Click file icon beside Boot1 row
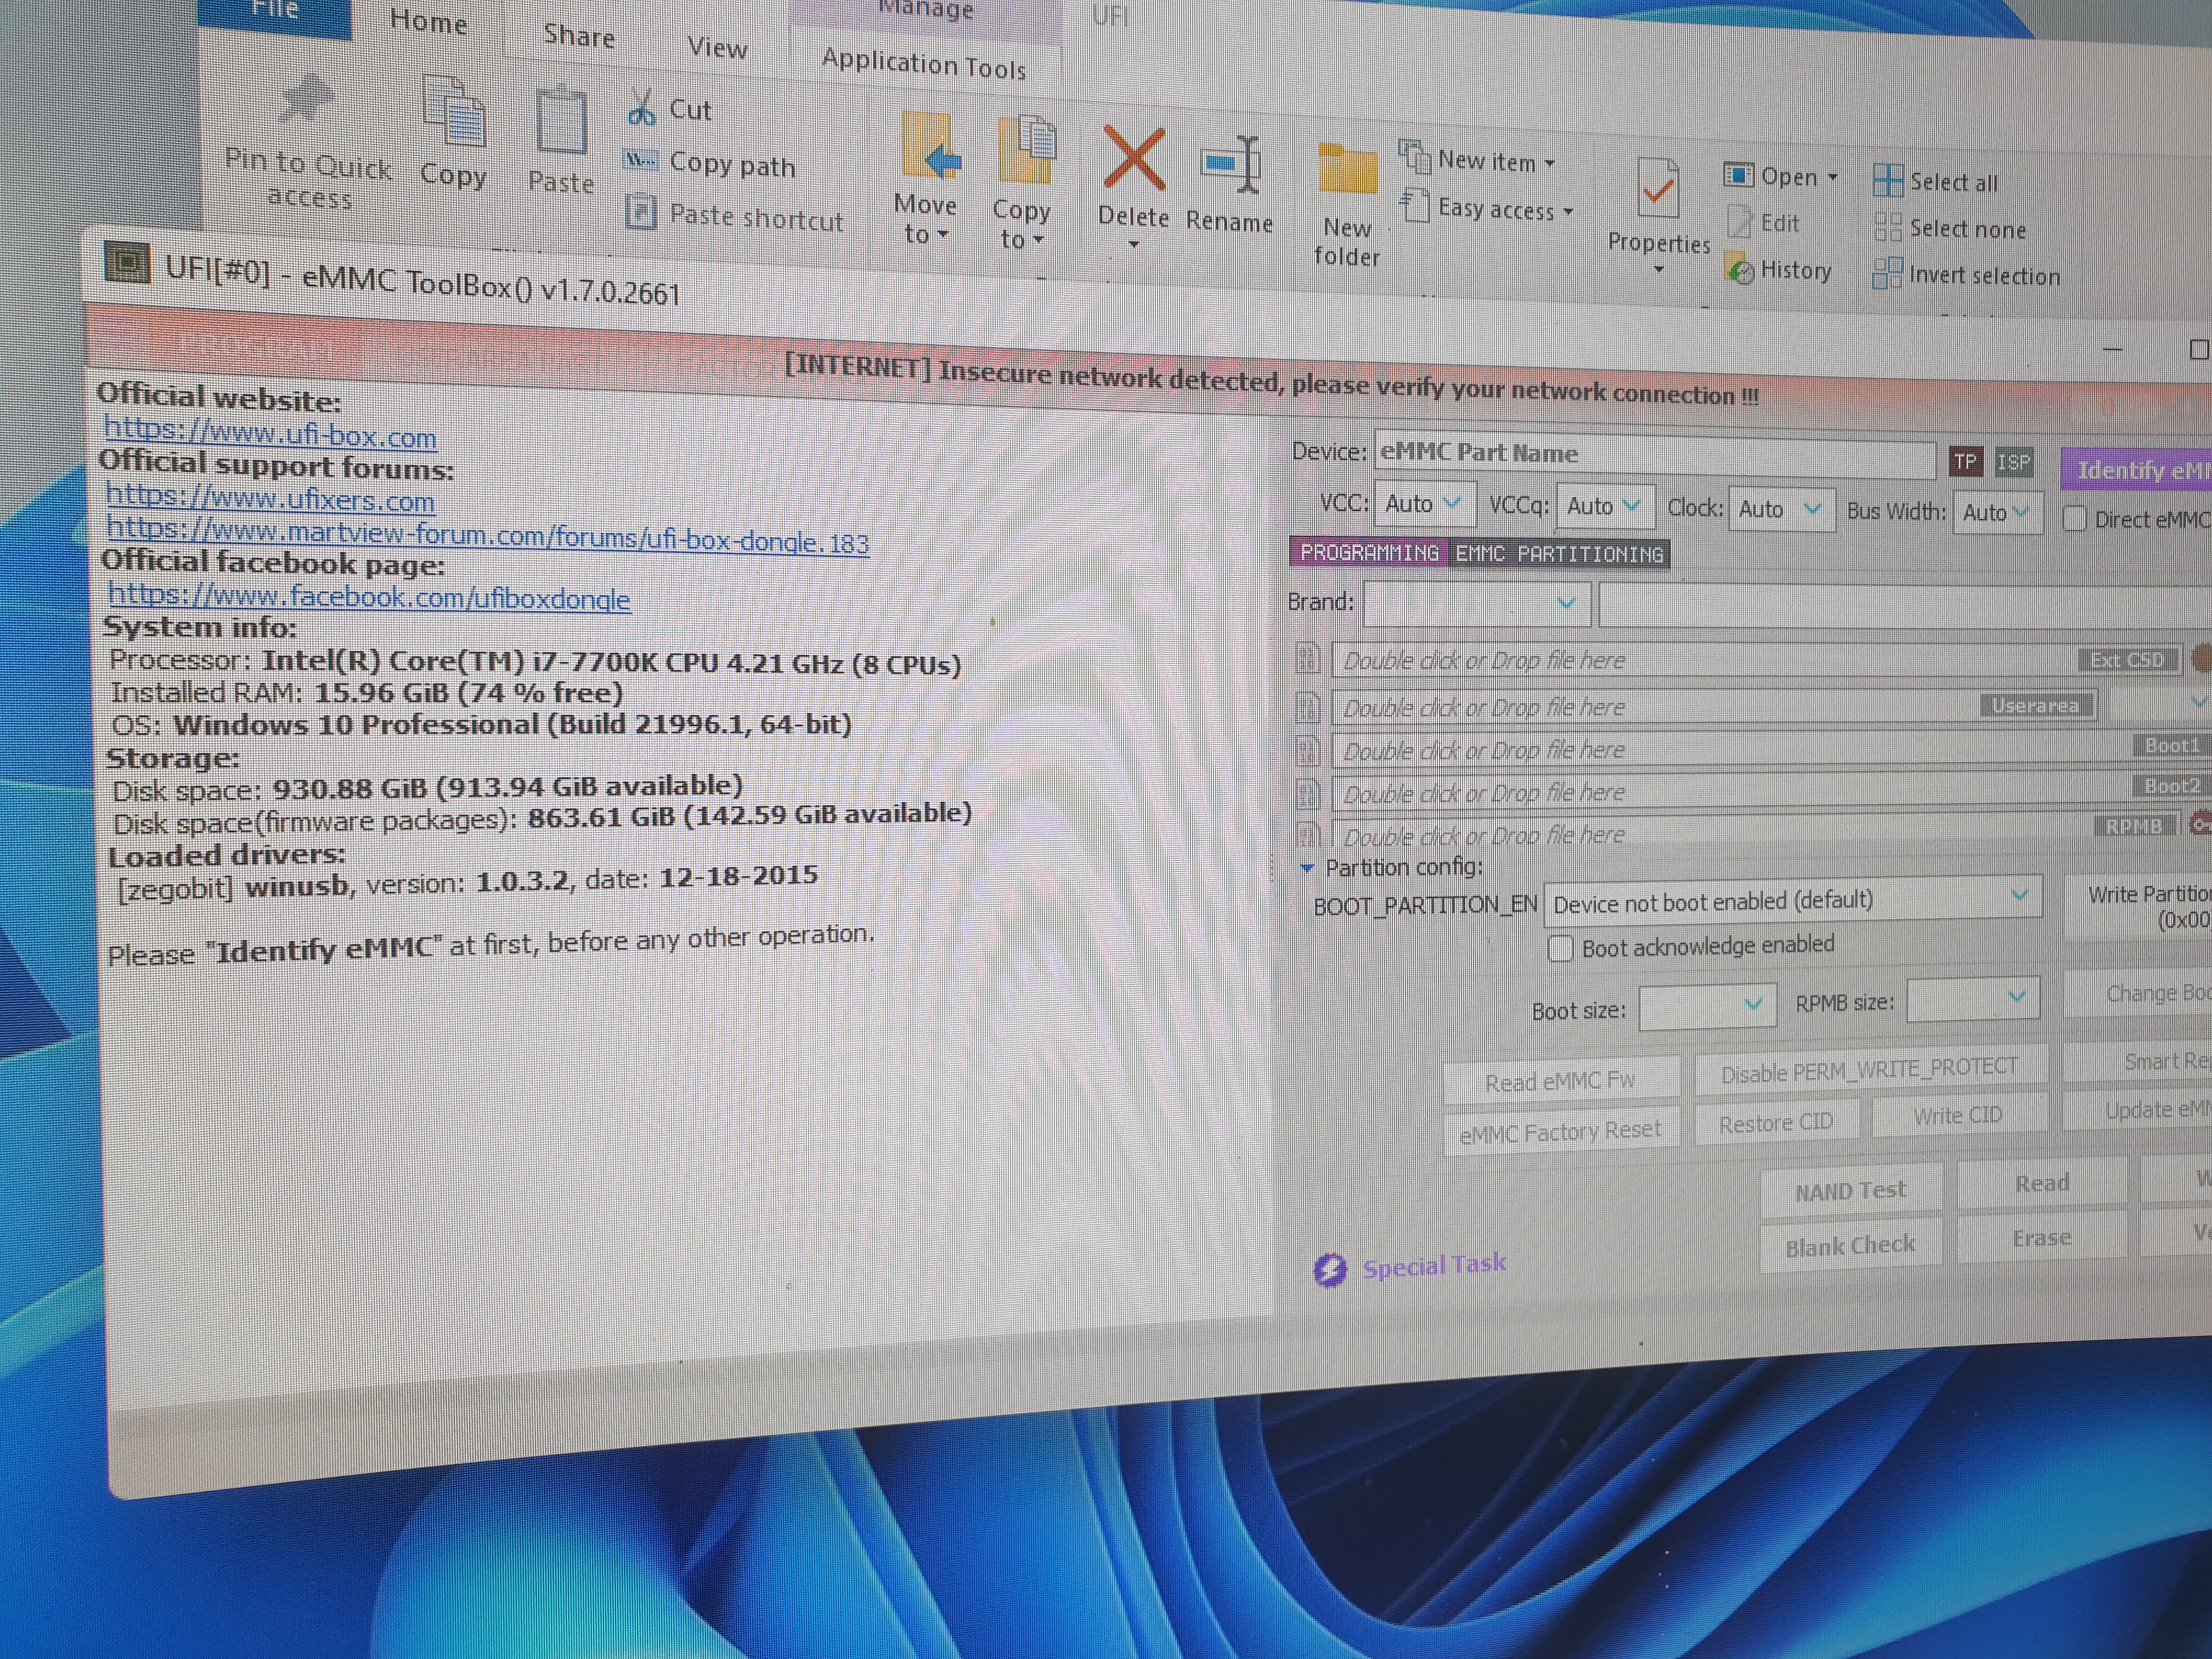The width and height of the screenshot is (2212, 1659). pyautogui.click(x=1308, y=750)
